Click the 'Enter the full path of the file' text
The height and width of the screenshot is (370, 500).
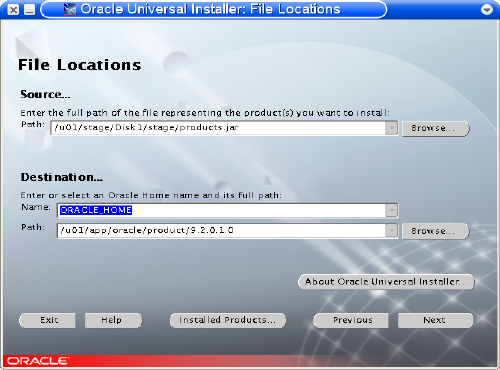(205, 113)
